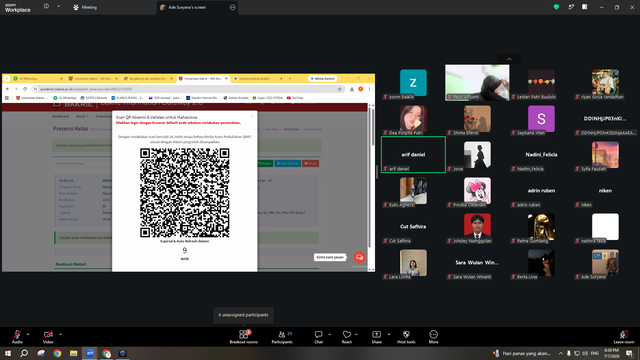Select Dea Puspita Putri participant tile
640x360 pixels.
pyautogui.click(x=413, y=119)
